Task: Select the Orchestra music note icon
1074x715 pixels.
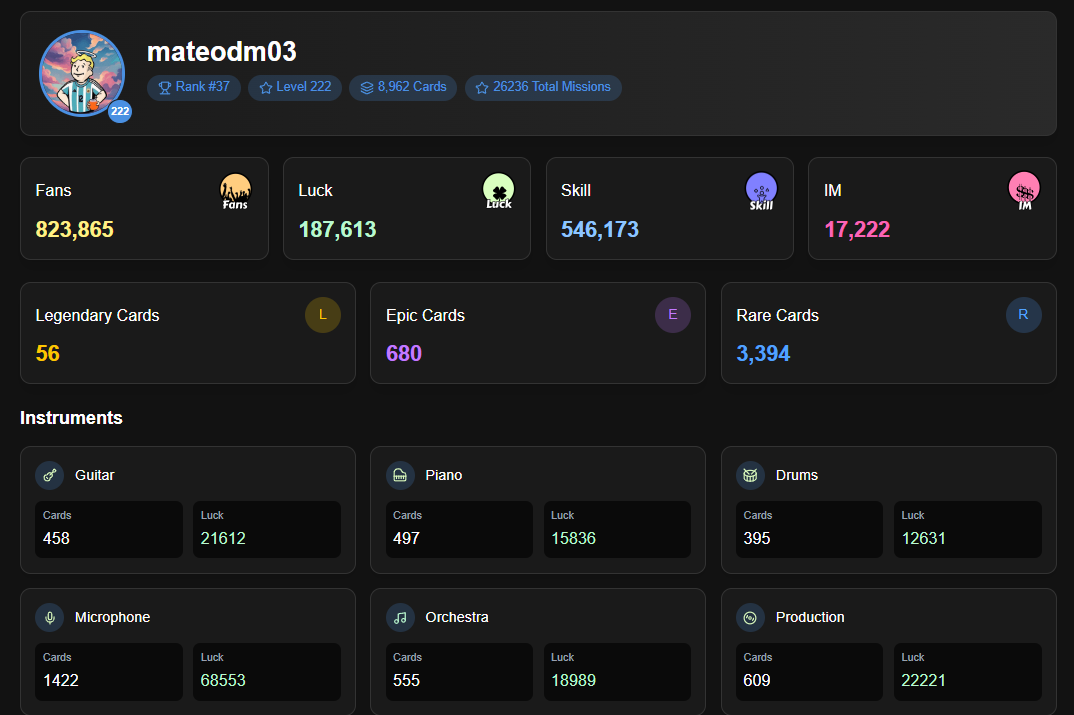Action: pyautogui.click(x=400, y=617)
